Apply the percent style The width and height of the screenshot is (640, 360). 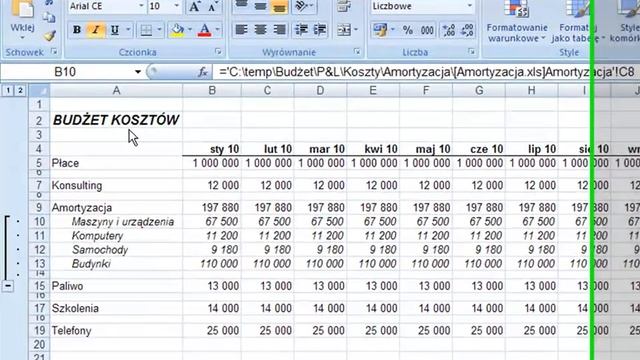[x=407, y=30]
